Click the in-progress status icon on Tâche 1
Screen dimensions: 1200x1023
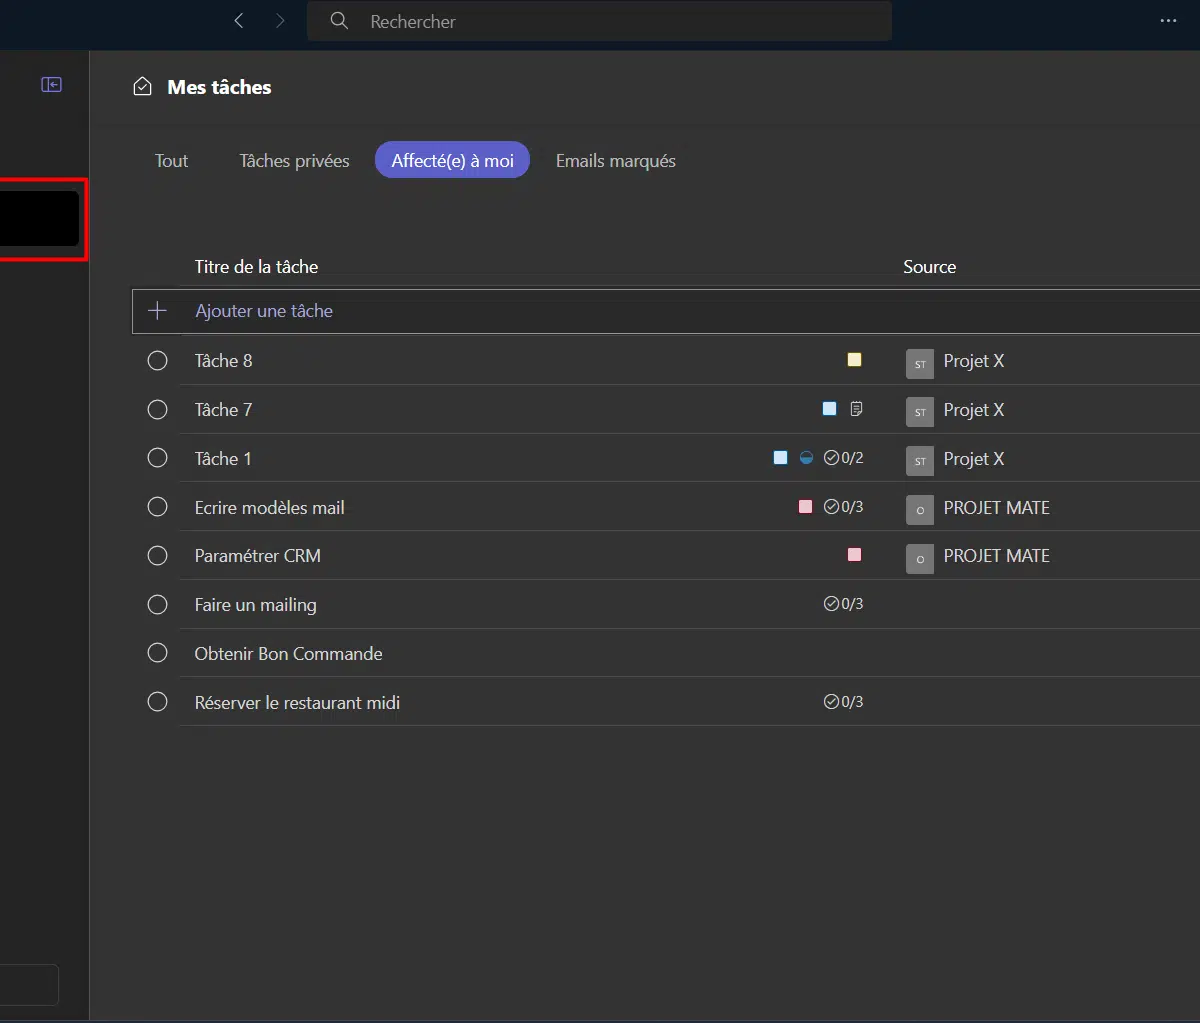tap(806, 458)
